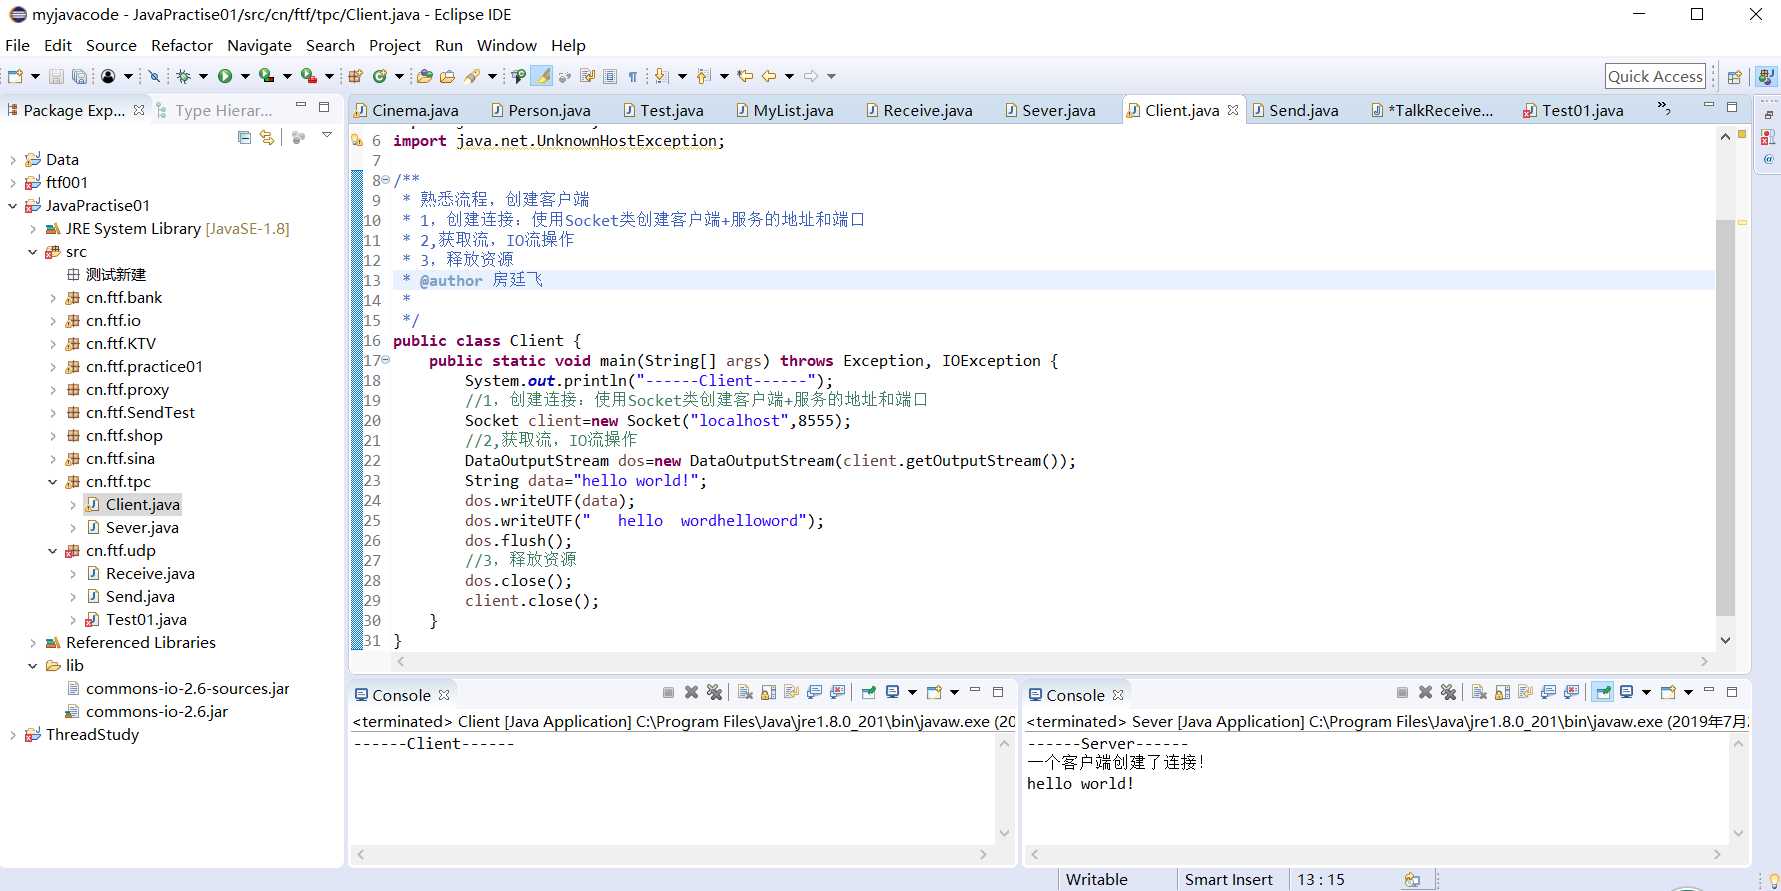Toggle show console on standard output in Sever console

click(x=1548, y=692)
